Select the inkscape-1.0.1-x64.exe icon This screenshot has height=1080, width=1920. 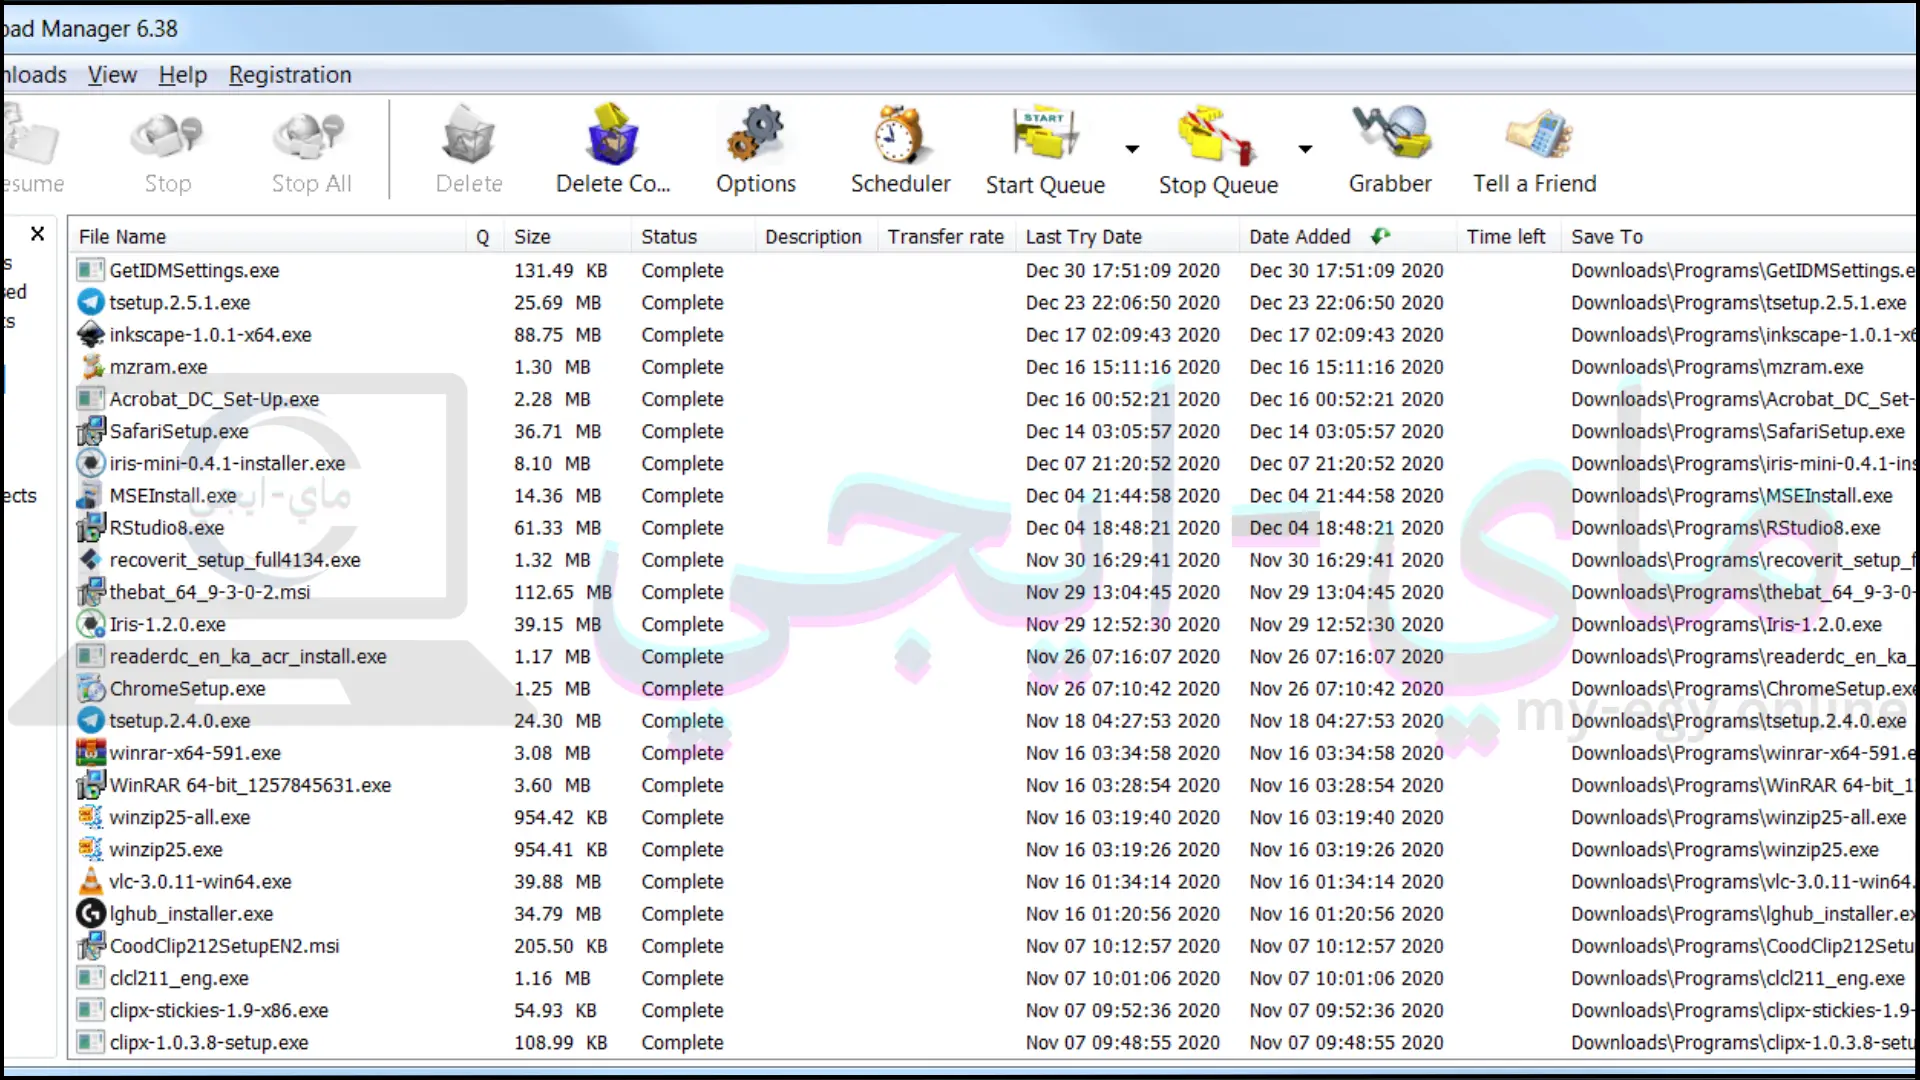91,334
